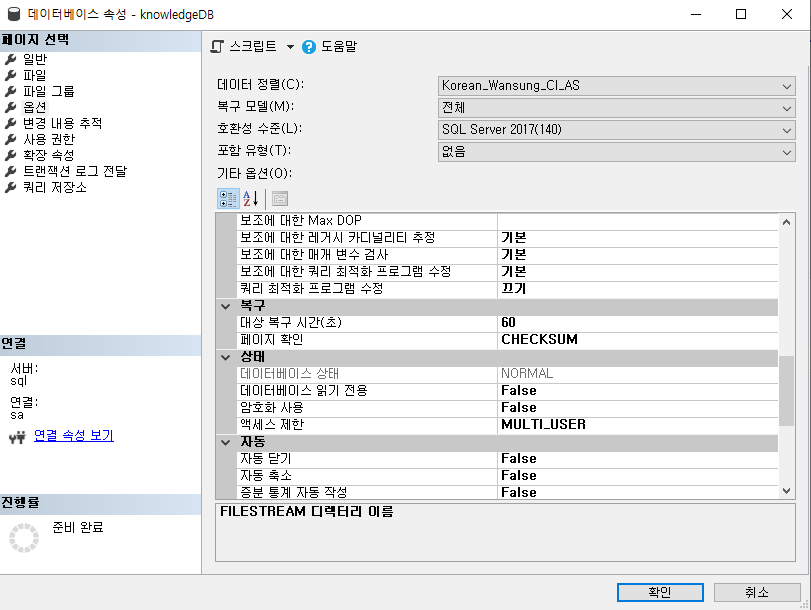
Task: Select 액세스 제한 value MULTI_USER
Action: (638, 425)
